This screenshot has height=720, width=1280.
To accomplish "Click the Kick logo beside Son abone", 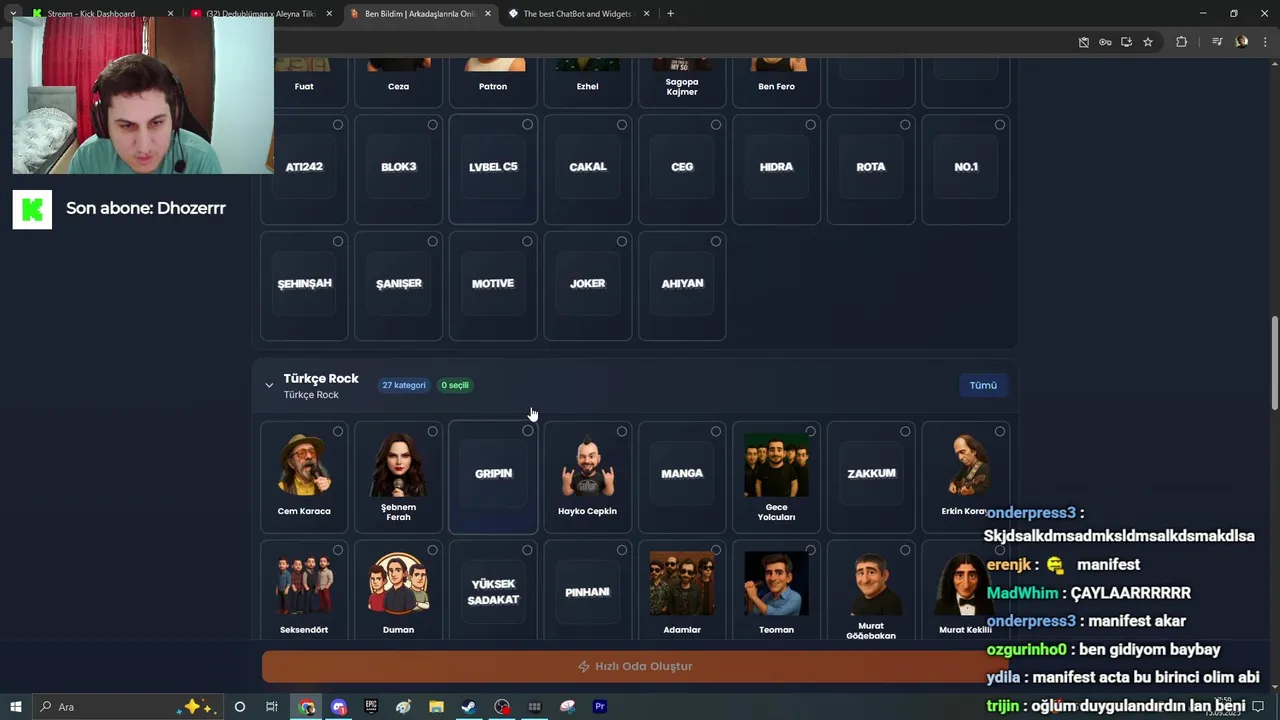I will coord(32,209).
